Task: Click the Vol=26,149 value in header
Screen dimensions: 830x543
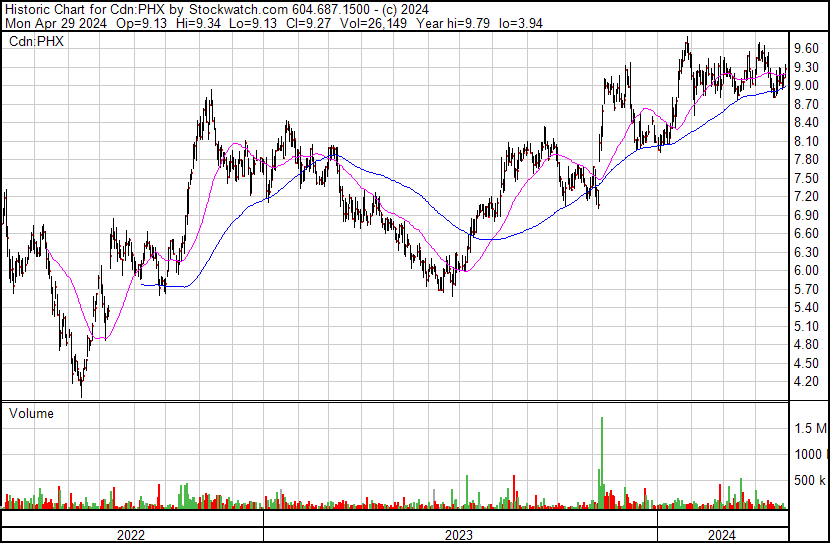Action: click(373, 23)
